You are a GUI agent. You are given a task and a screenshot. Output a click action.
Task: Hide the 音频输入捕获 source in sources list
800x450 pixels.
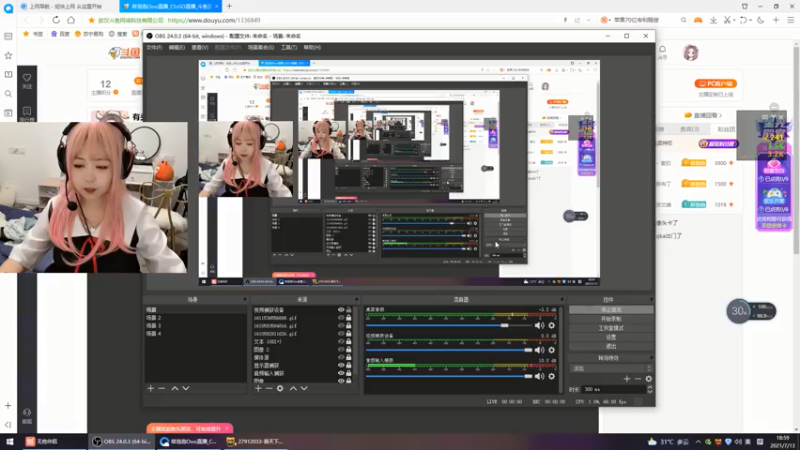click(341, 373)
